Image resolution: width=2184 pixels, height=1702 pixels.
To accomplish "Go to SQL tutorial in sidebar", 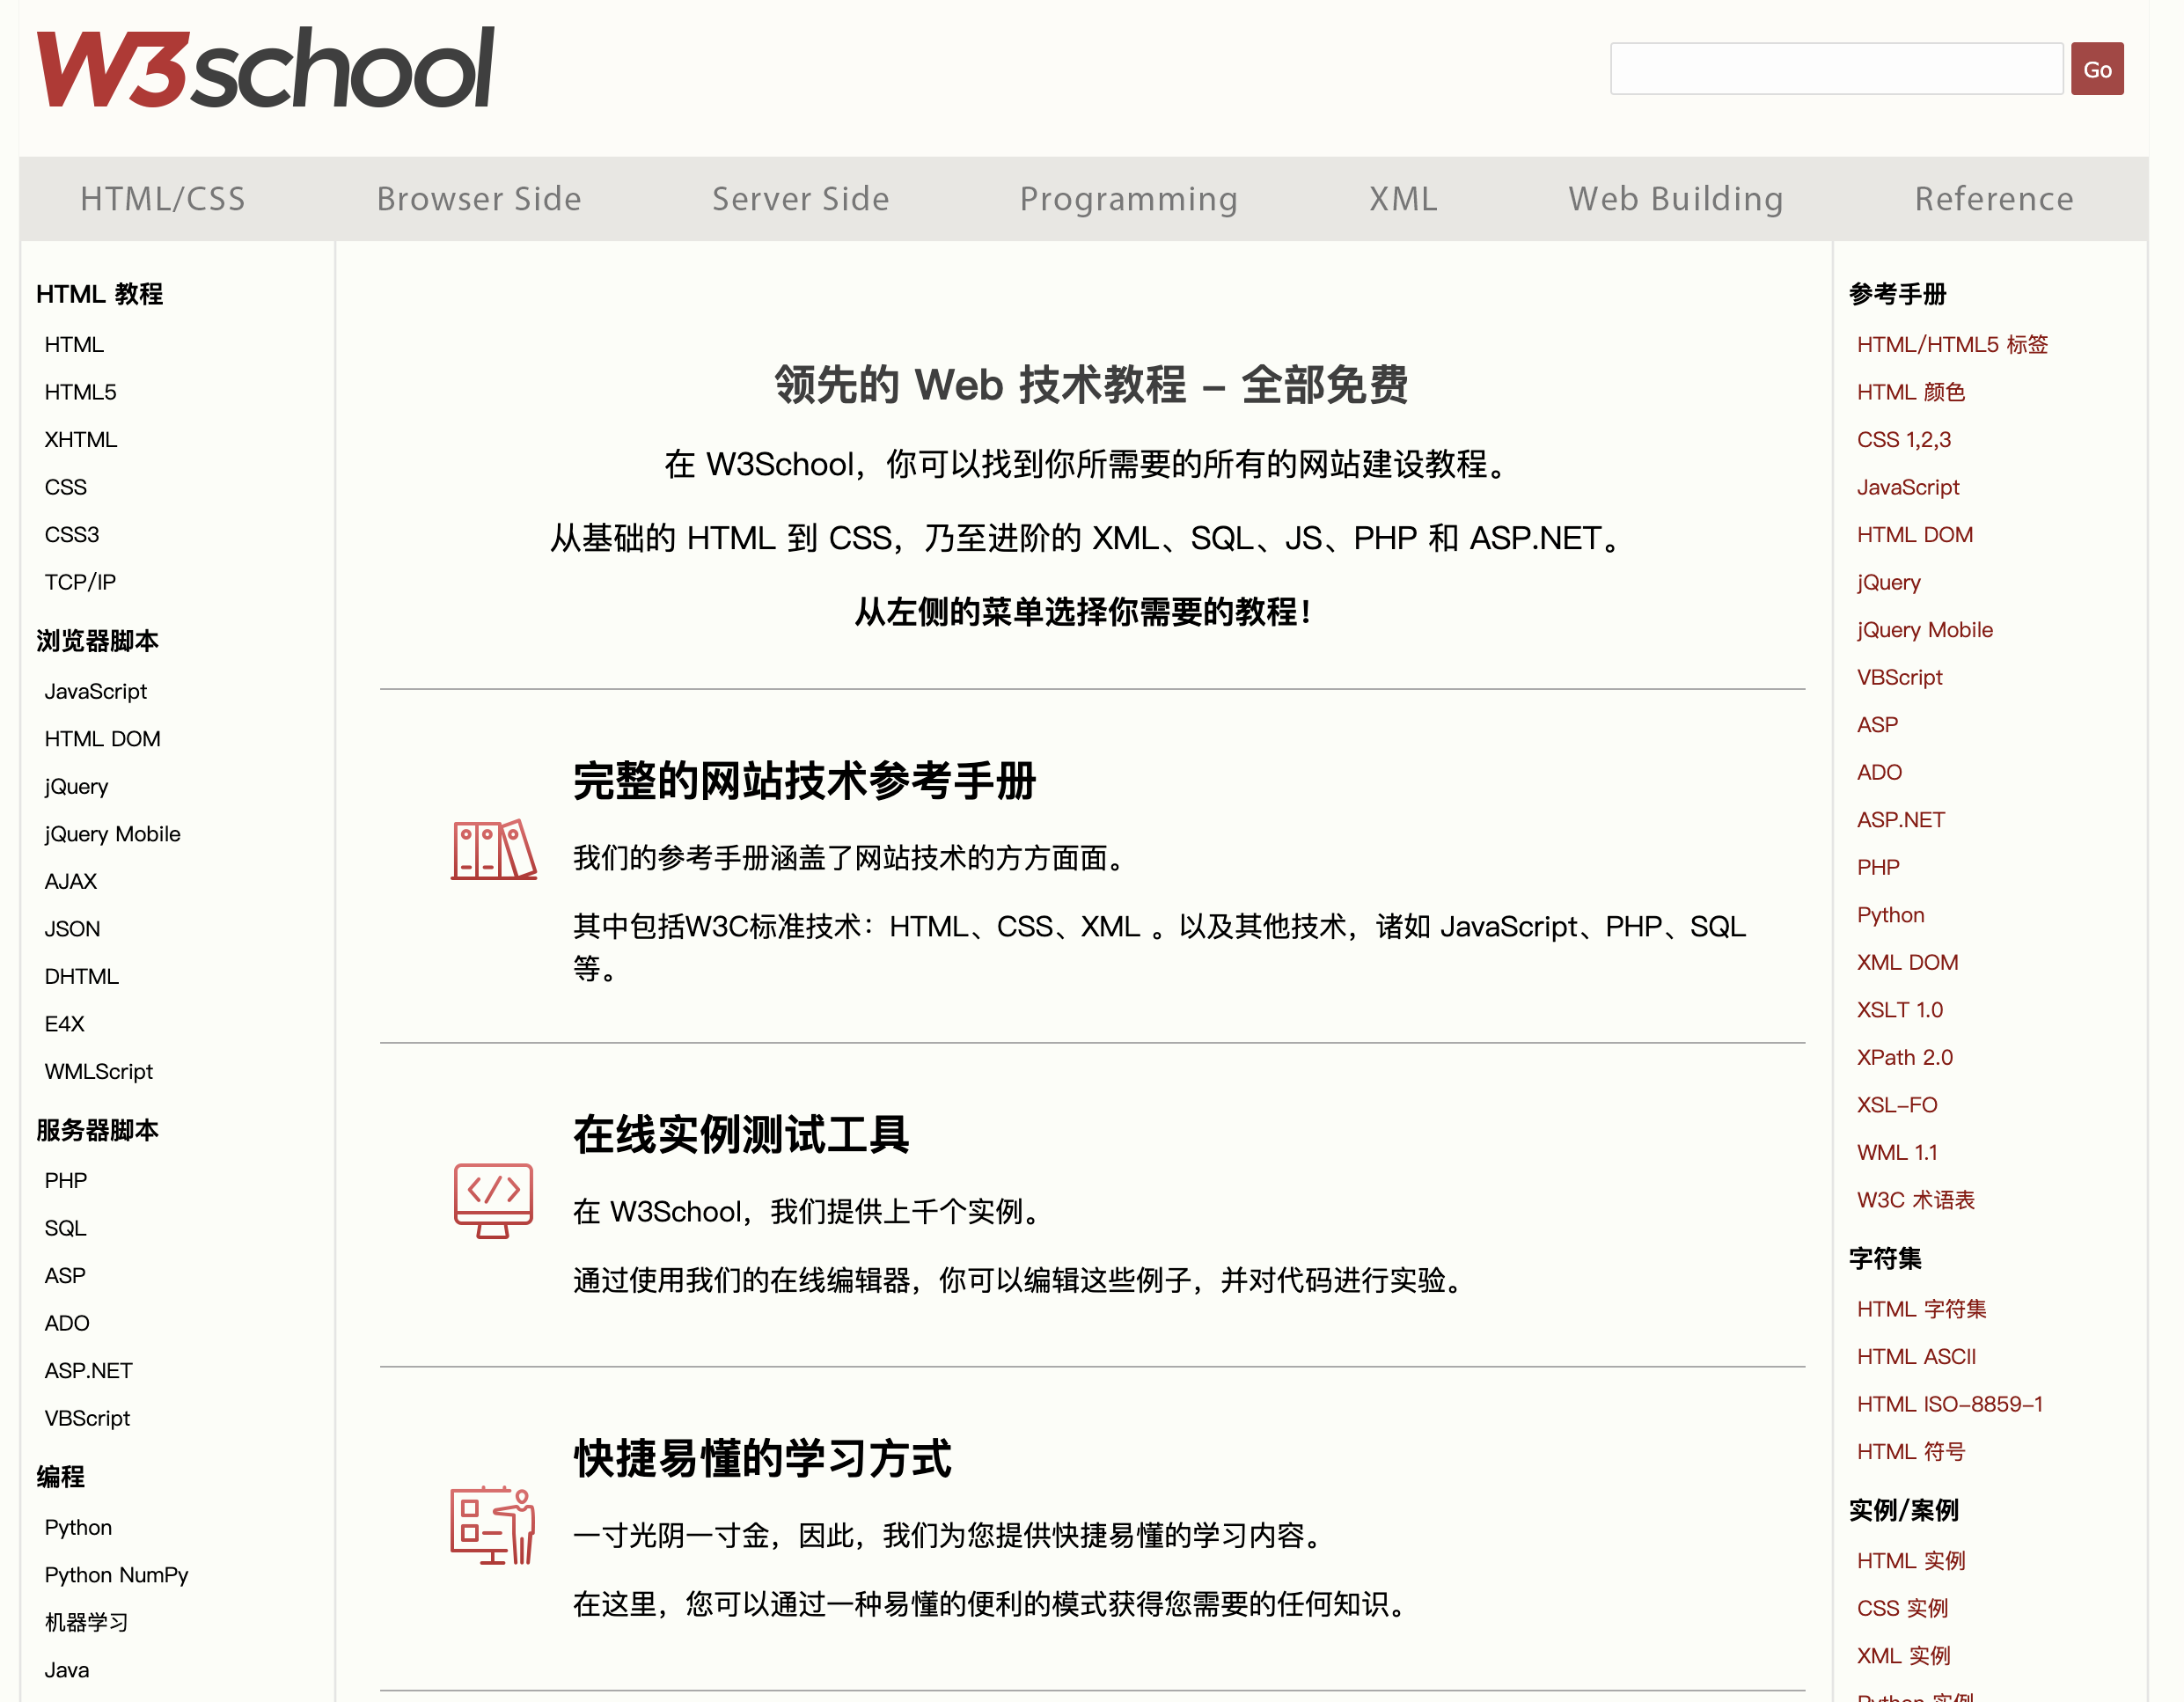I will [x=65, y=1228].
